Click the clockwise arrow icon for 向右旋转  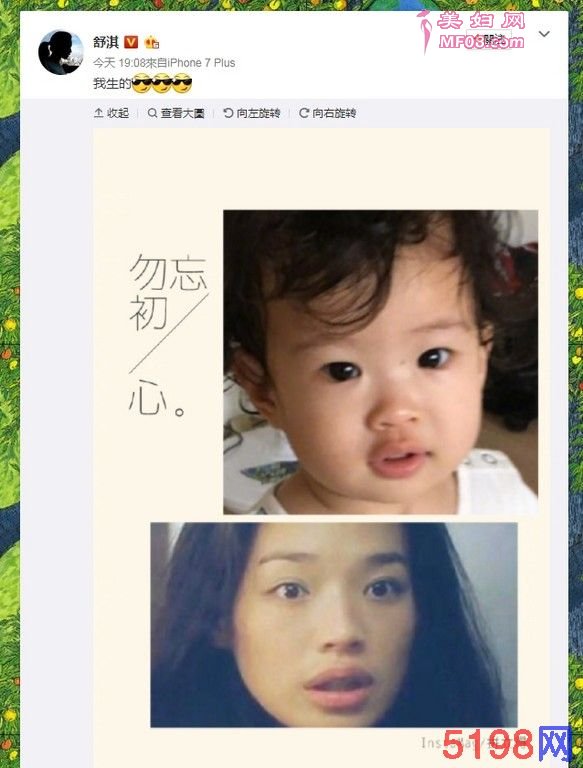(304, 113)
